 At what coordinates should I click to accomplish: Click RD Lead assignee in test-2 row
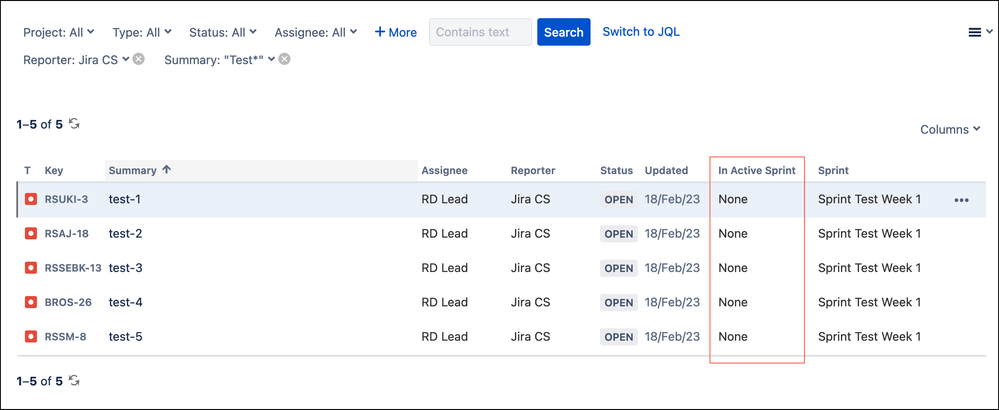coord(445,234)
